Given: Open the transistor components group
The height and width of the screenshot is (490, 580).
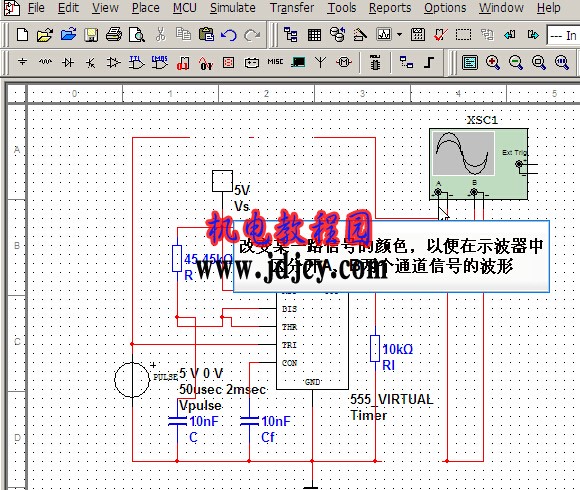Looking at the screenshot, I should point(91,62).
